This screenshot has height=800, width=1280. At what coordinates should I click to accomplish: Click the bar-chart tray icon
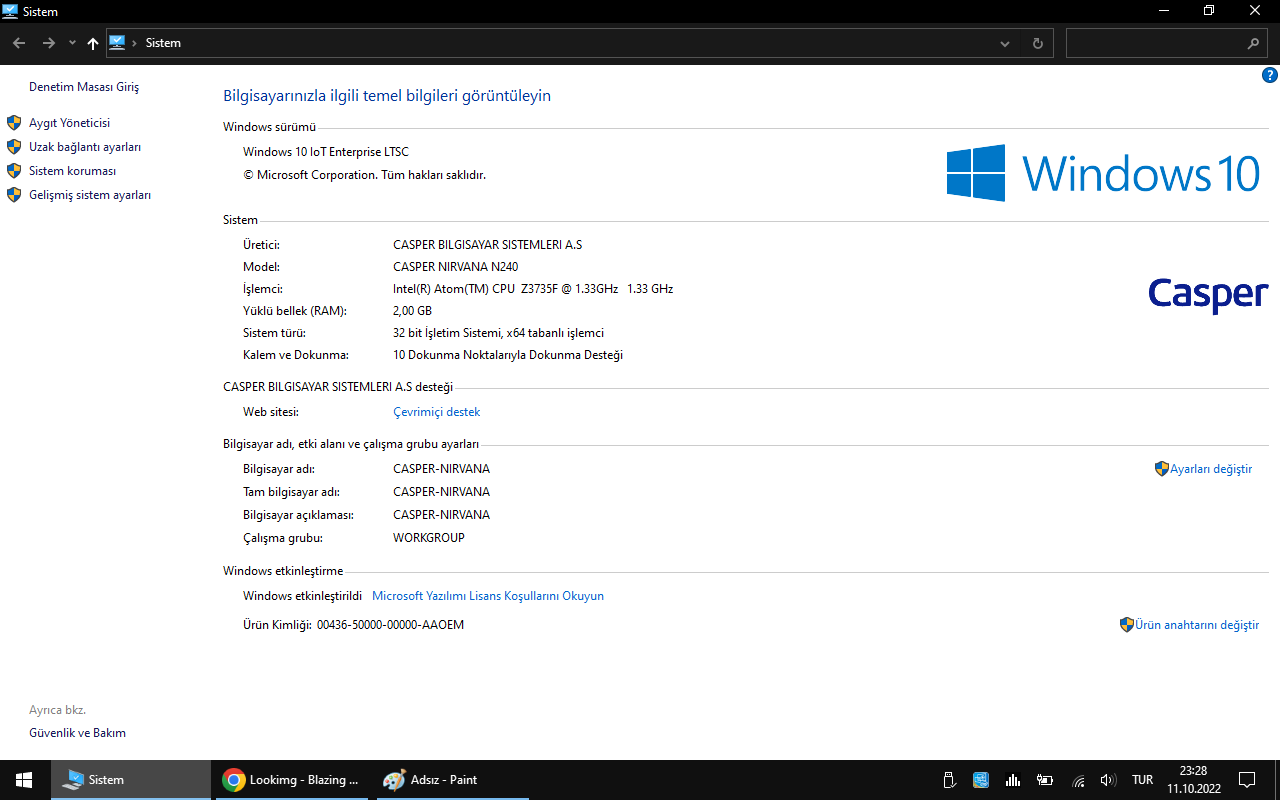pyautogui.click(x=1013, y=780)
